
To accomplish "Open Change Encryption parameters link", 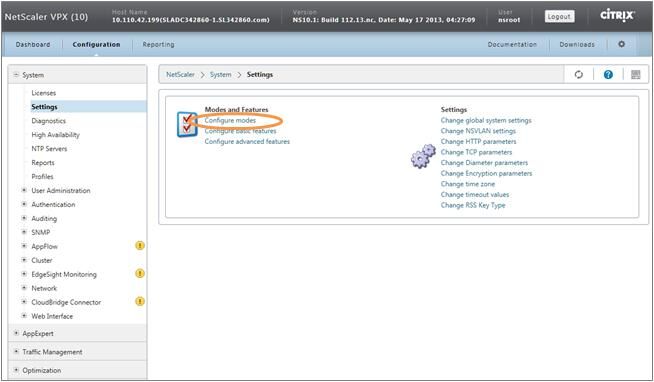I will pyautogui.click(x=486, y=173).
